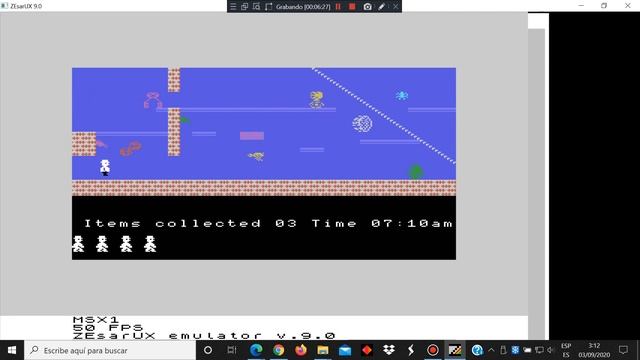Screen dimensions: 640x360
Task: Click the battery status tray icon
Action: 527,350
